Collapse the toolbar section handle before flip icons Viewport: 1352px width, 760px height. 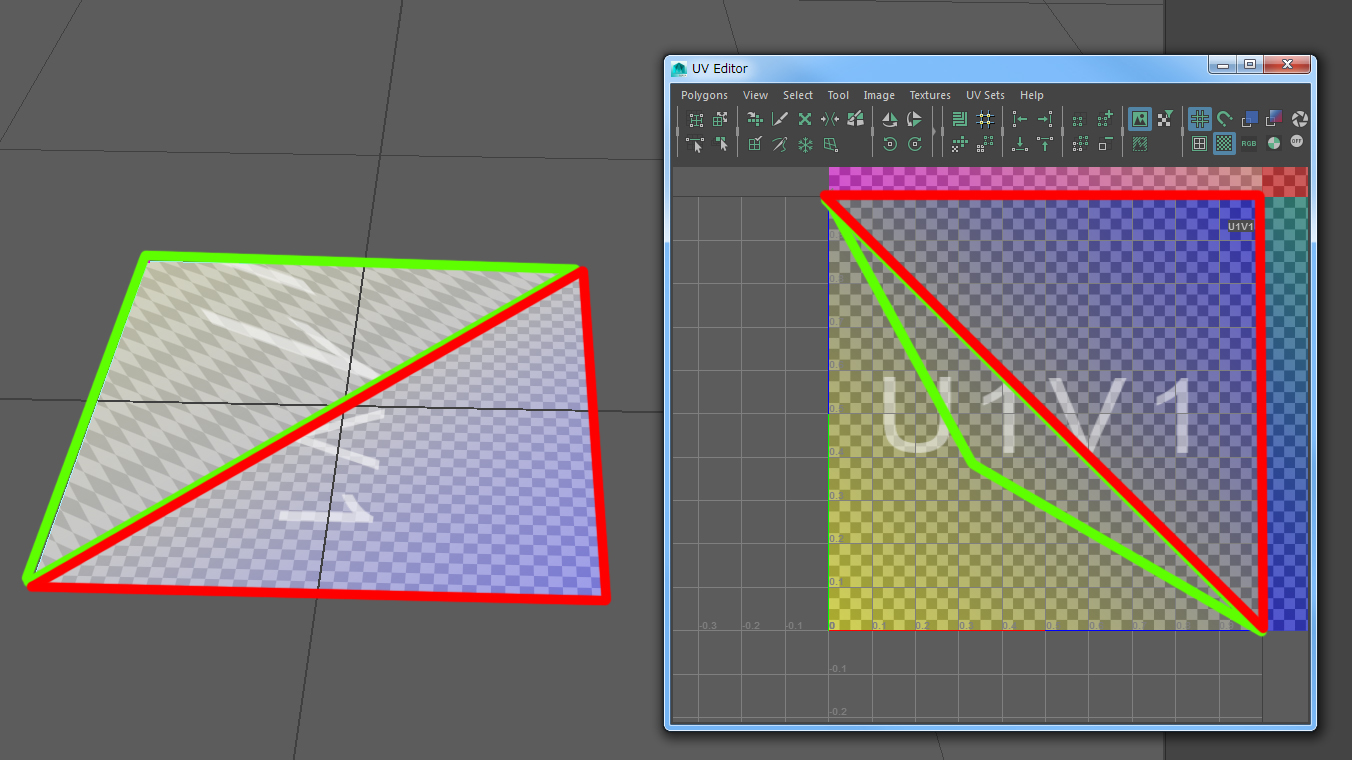(872, 131)
